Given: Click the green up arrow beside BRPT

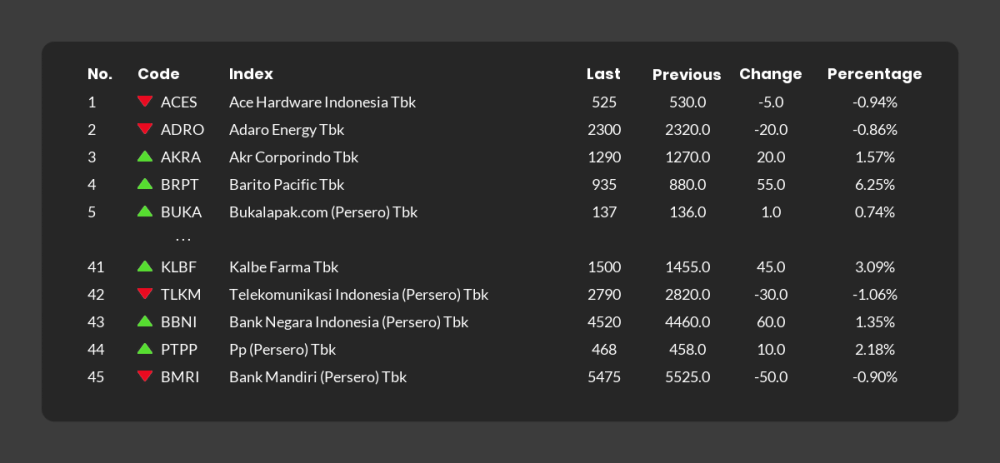Looking at the screenshot, I should click(x=145, y=184).
